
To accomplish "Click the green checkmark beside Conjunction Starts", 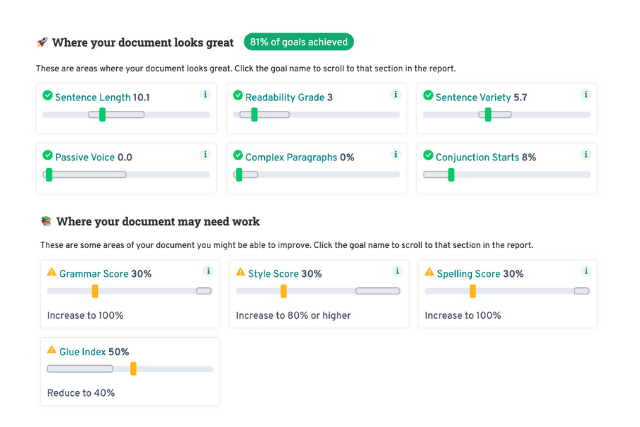I will pyautogui.click(x=428, y=155).
